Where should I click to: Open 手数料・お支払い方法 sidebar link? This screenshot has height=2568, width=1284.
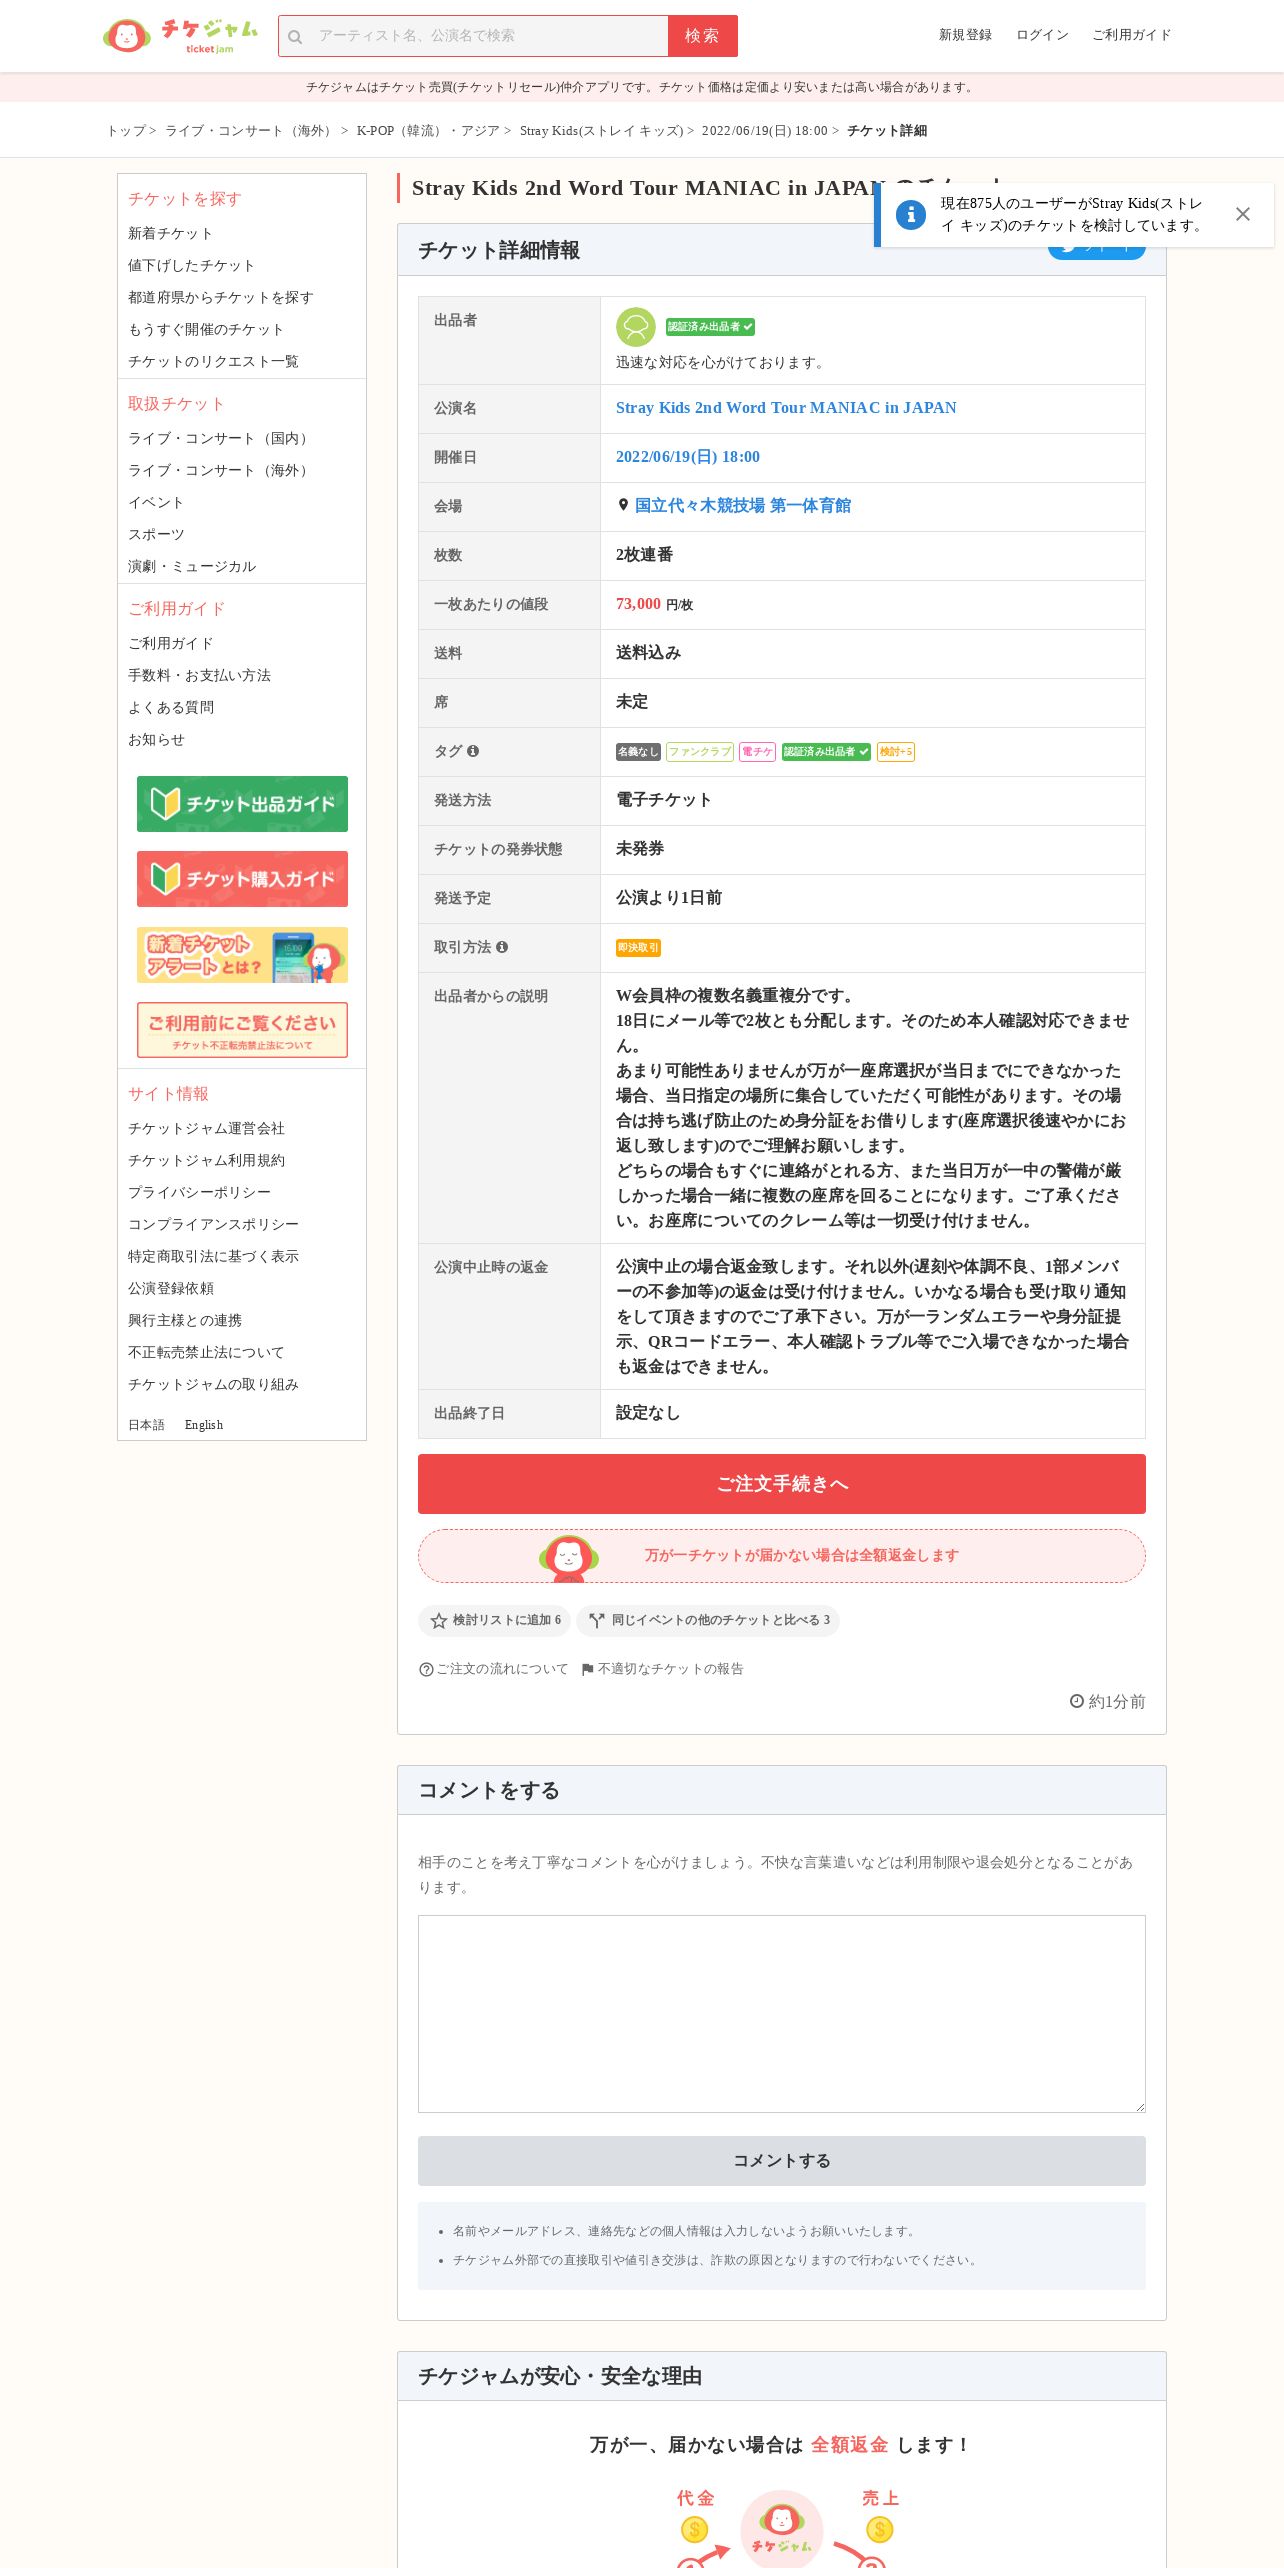(x=199, y=676)
